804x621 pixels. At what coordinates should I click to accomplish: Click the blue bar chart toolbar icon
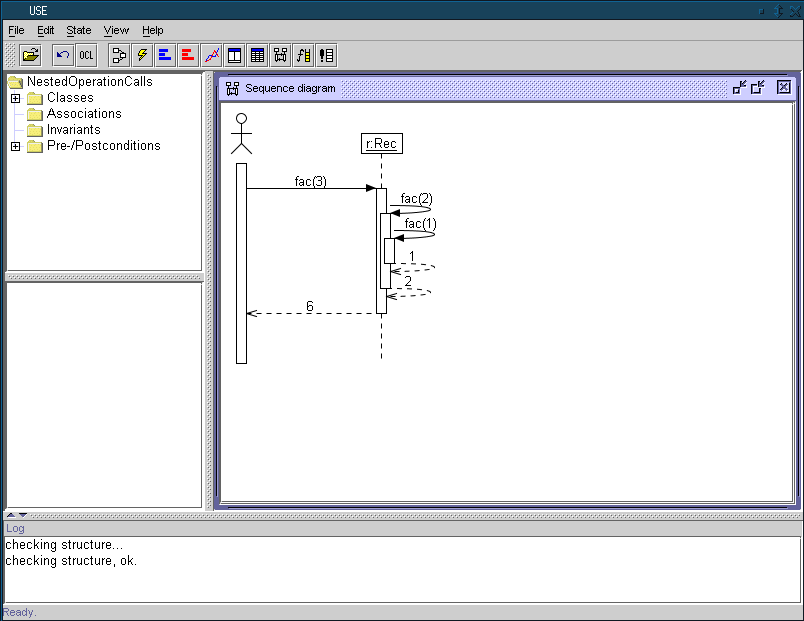tap(165, 55)
